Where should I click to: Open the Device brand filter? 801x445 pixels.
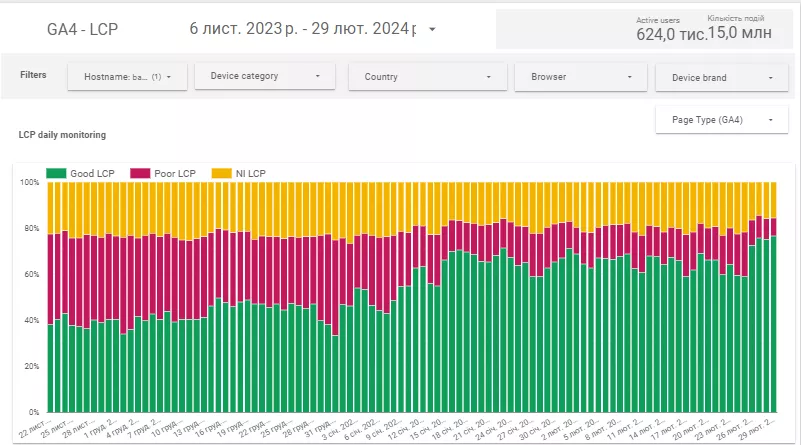coord(722,78)
